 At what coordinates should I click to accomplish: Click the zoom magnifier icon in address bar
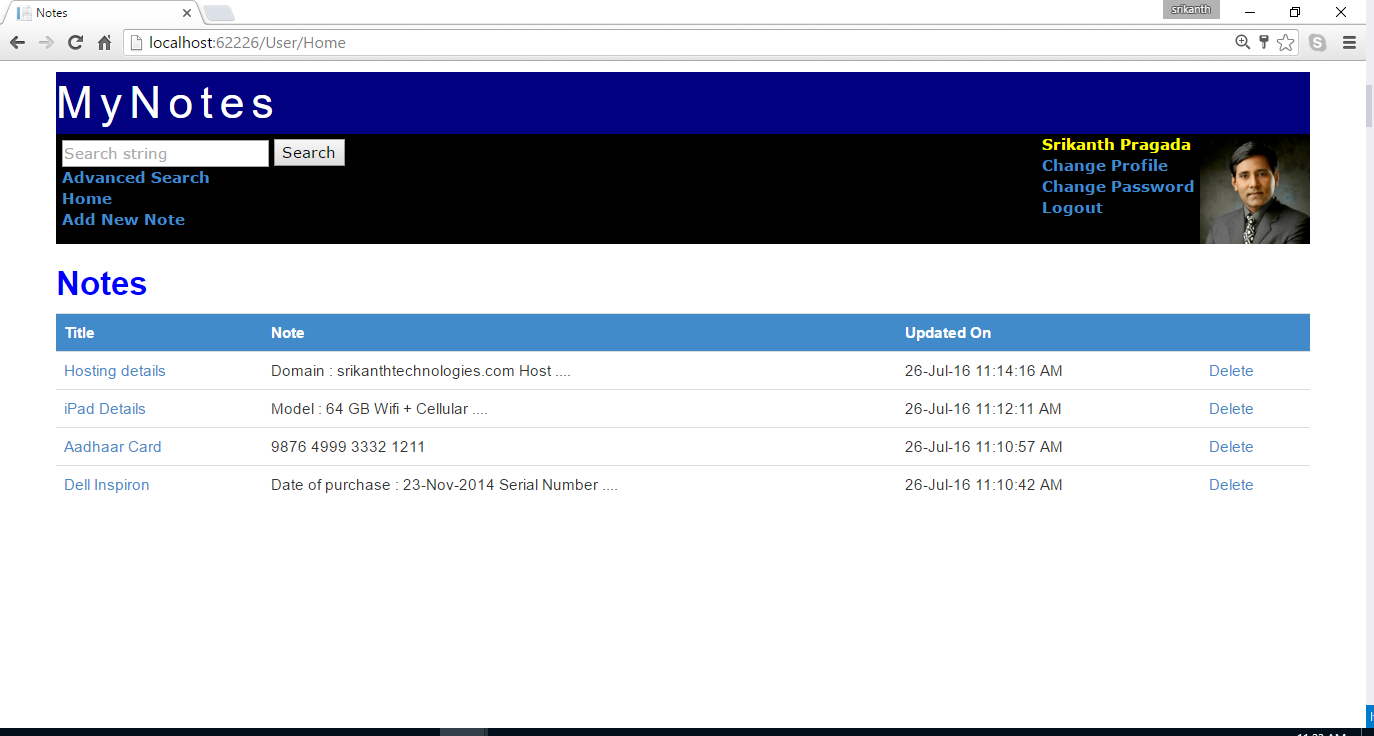point(1242,42)
